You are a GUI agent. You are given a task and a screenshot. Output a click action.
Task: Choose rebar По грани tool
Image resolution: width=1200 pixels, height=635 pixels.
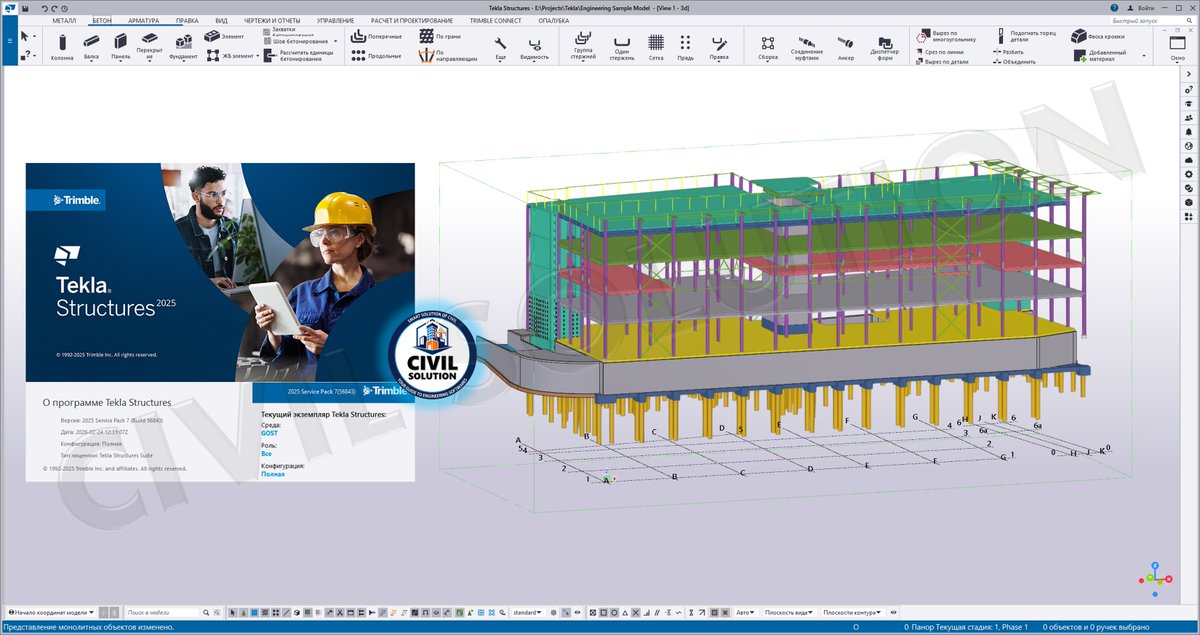click(x=440, y=36)
